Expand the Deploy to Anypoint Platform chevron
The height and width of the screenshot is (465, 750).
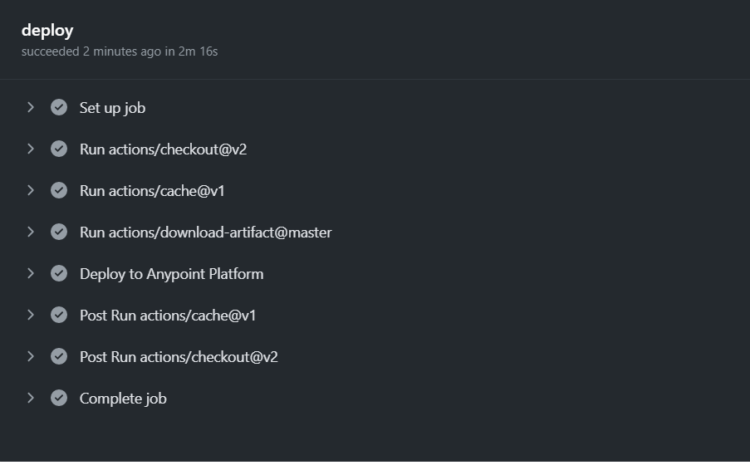click(x=31, y=273)
